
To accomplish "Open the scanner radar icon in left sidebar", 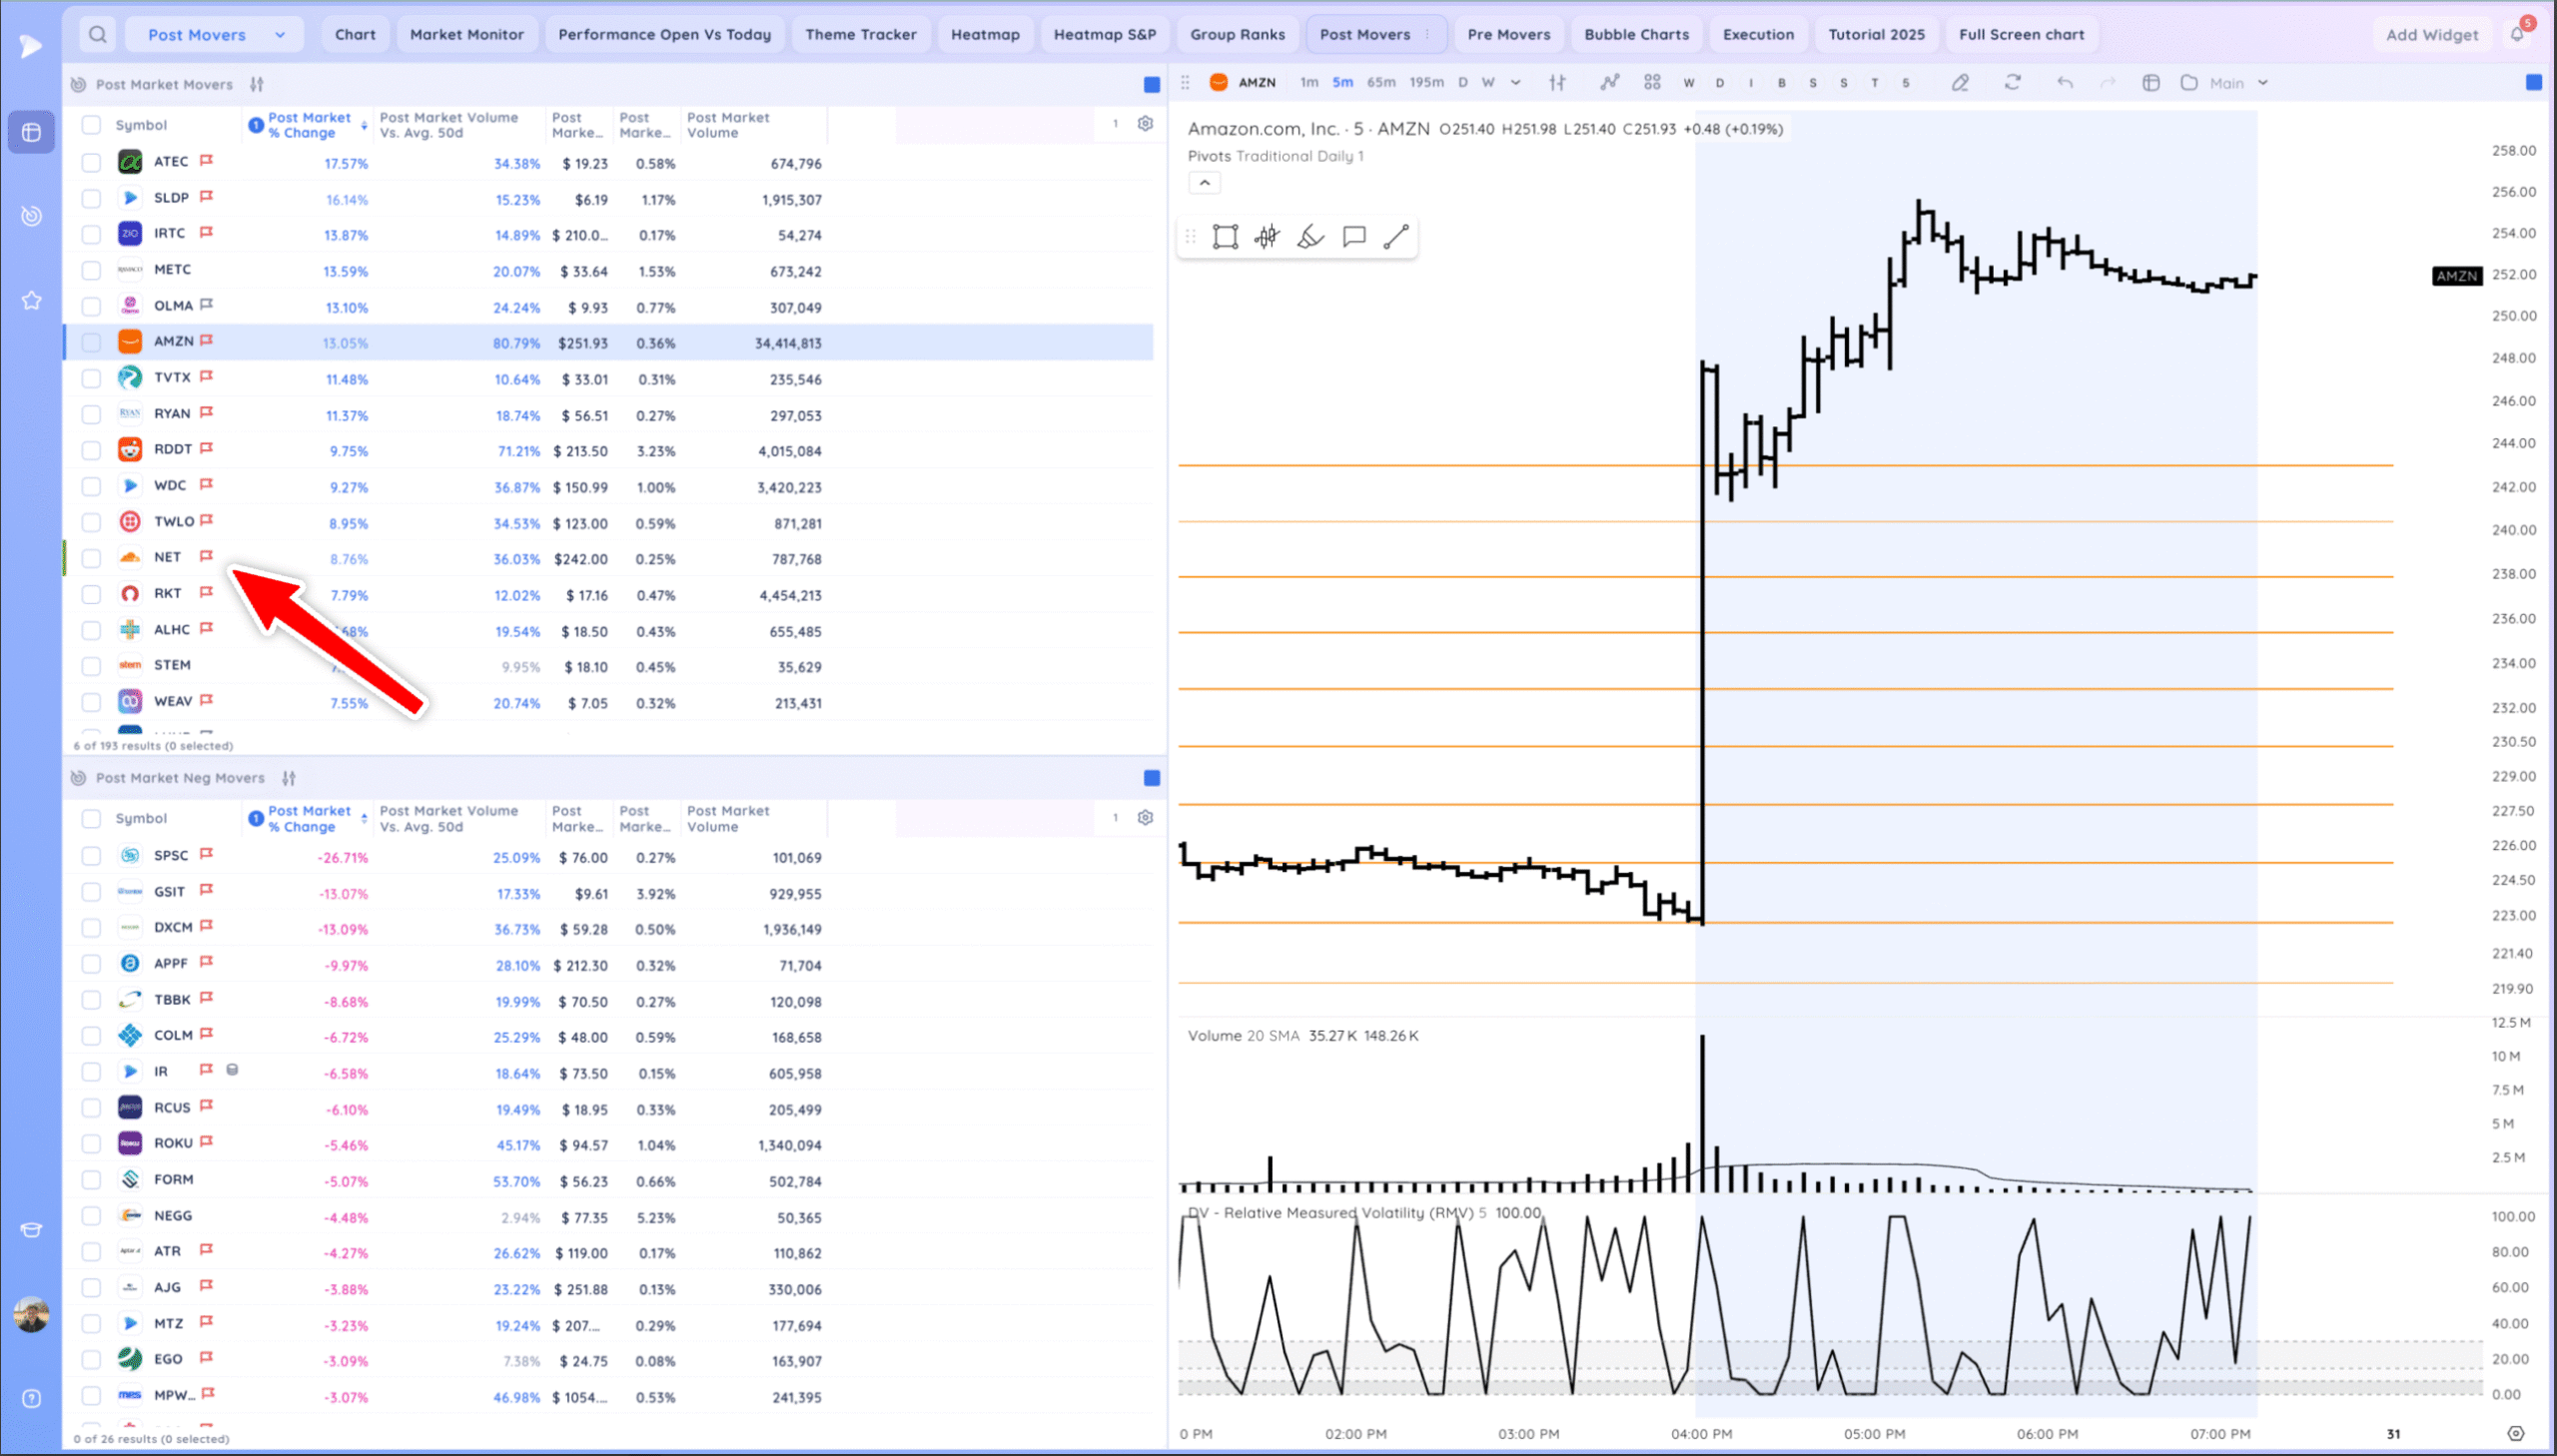I will pos(31,215).
